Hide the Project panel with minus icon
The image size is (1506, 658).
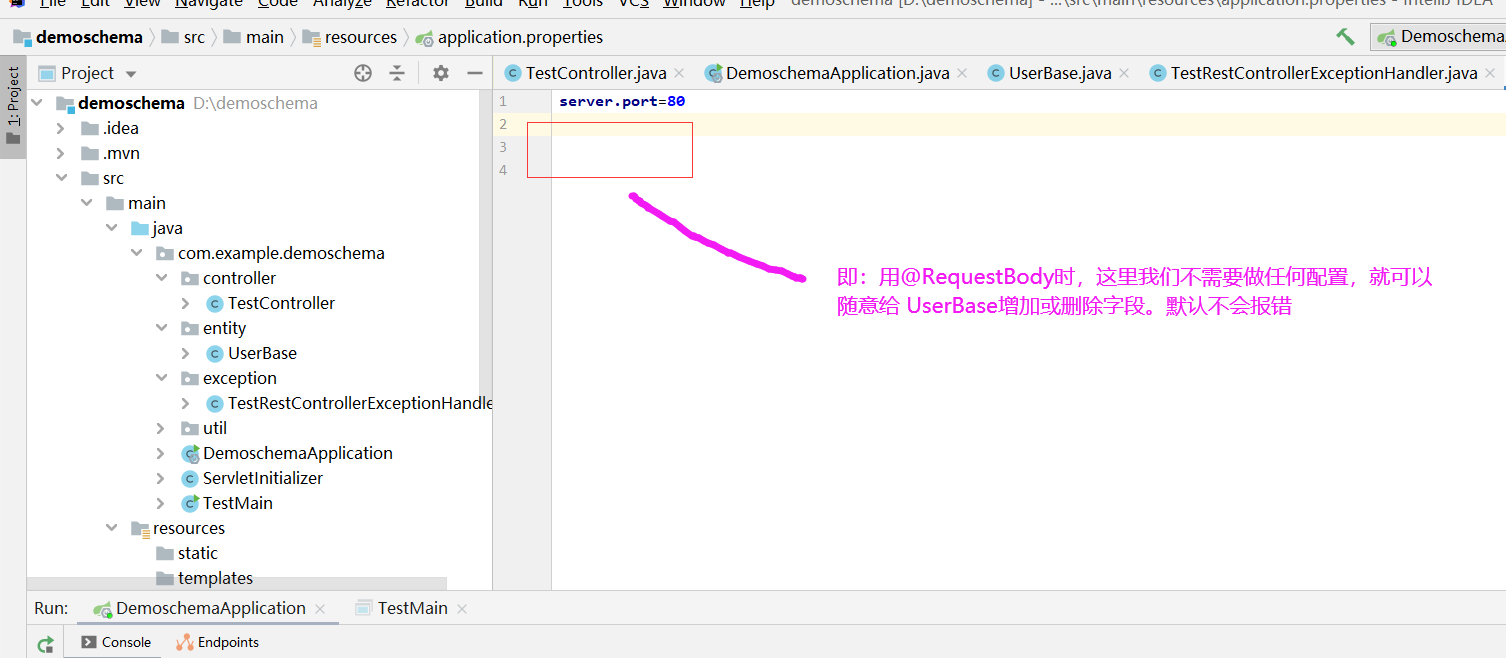coord(474,72)
